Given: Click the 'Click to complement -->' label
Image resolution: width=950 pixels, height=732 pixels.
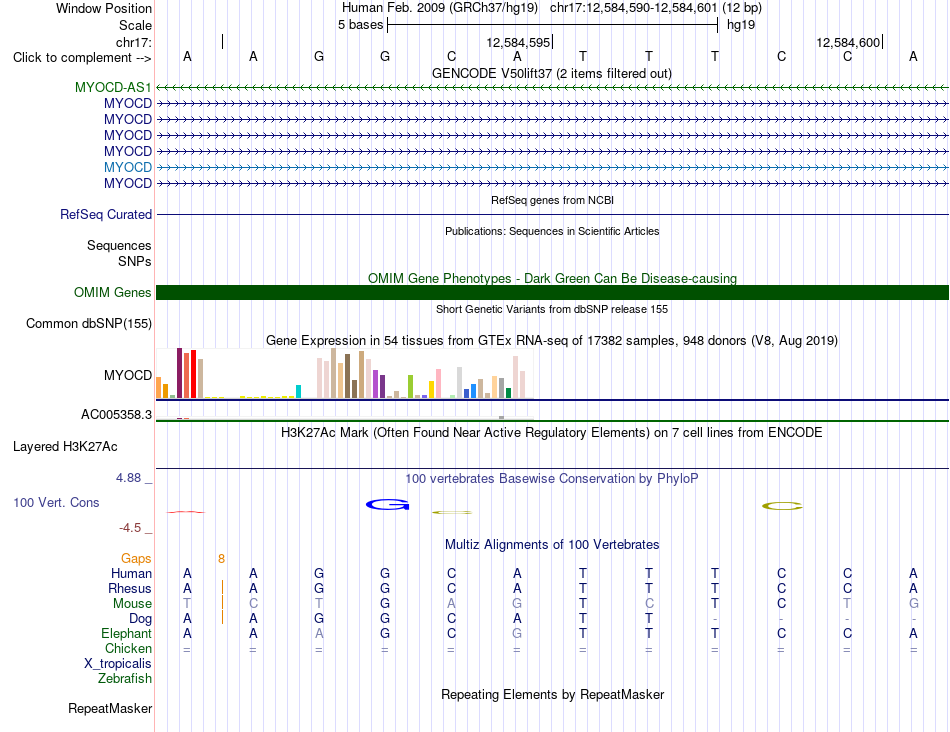Looking at the screenshot, I should 82,58.
